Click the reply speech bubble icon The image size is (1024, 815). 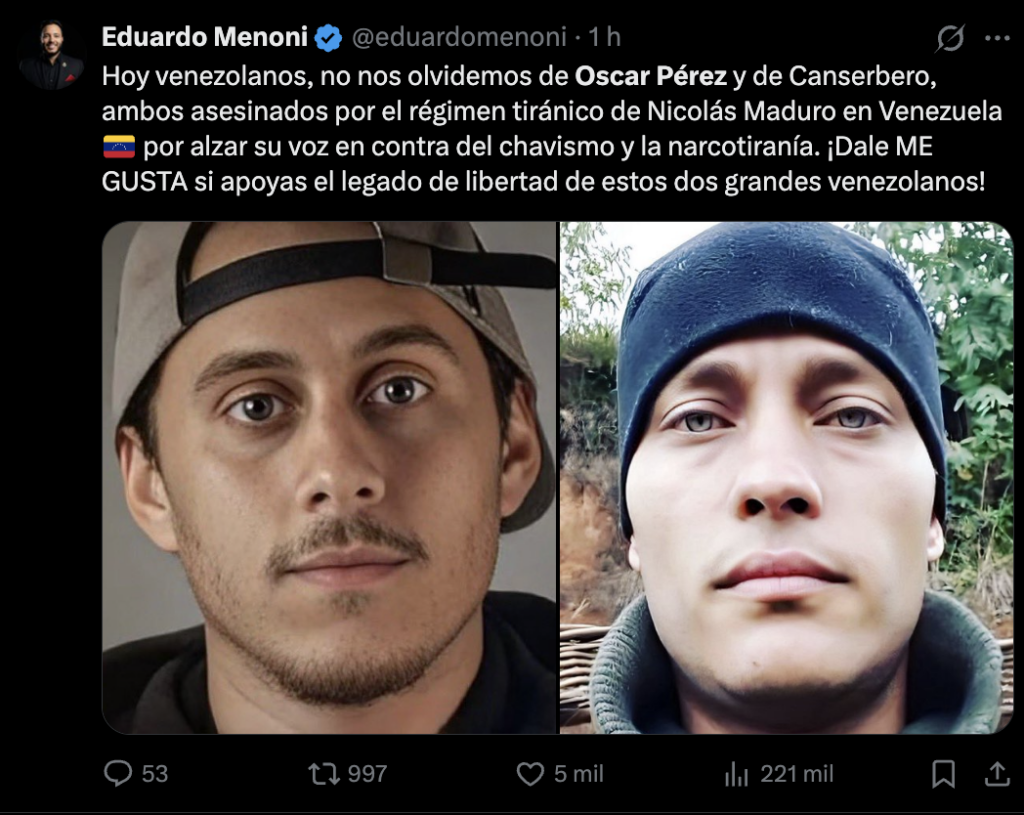tap(118, 774)
